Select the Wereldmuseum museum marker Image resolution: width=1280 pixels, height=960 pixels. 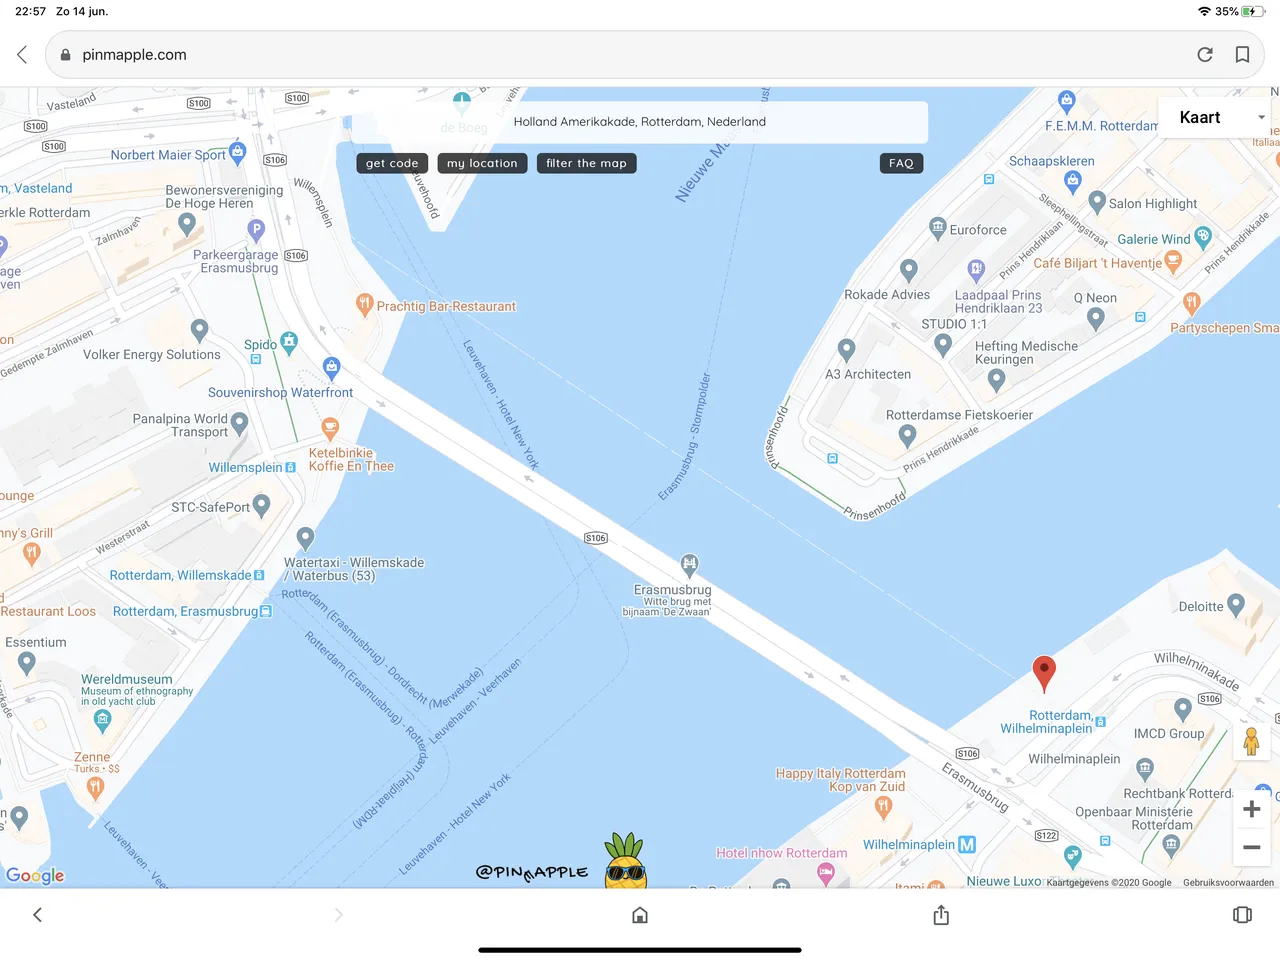coord(102,720)
